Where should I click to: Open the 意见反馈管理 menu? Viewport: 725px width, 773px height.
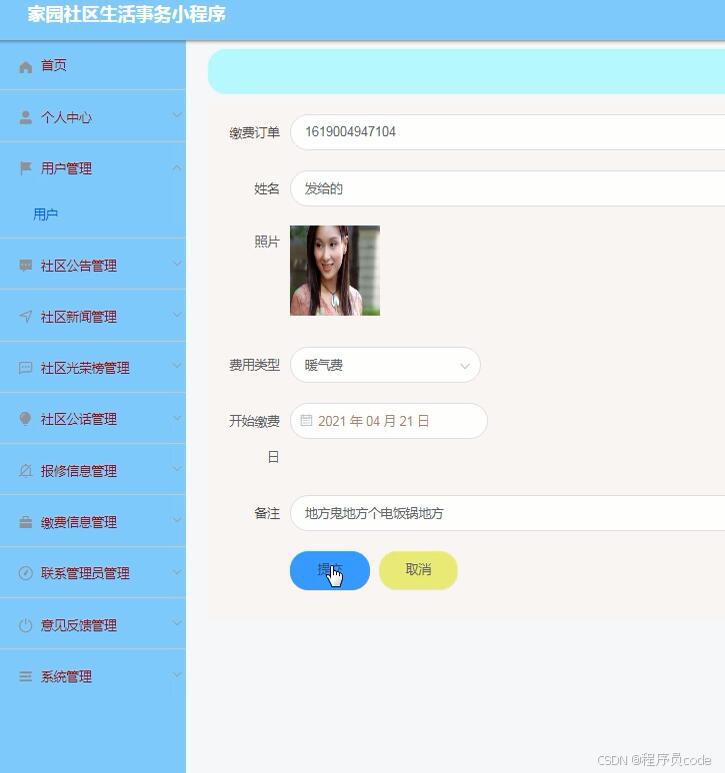coord(93,625)
